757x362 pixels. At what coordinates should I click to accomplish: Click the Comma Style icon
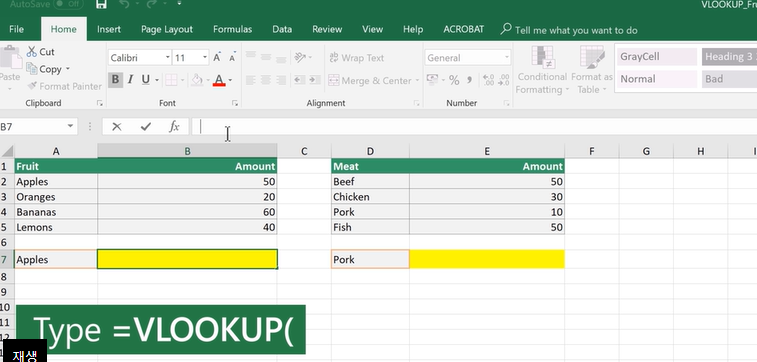point(469,80)
